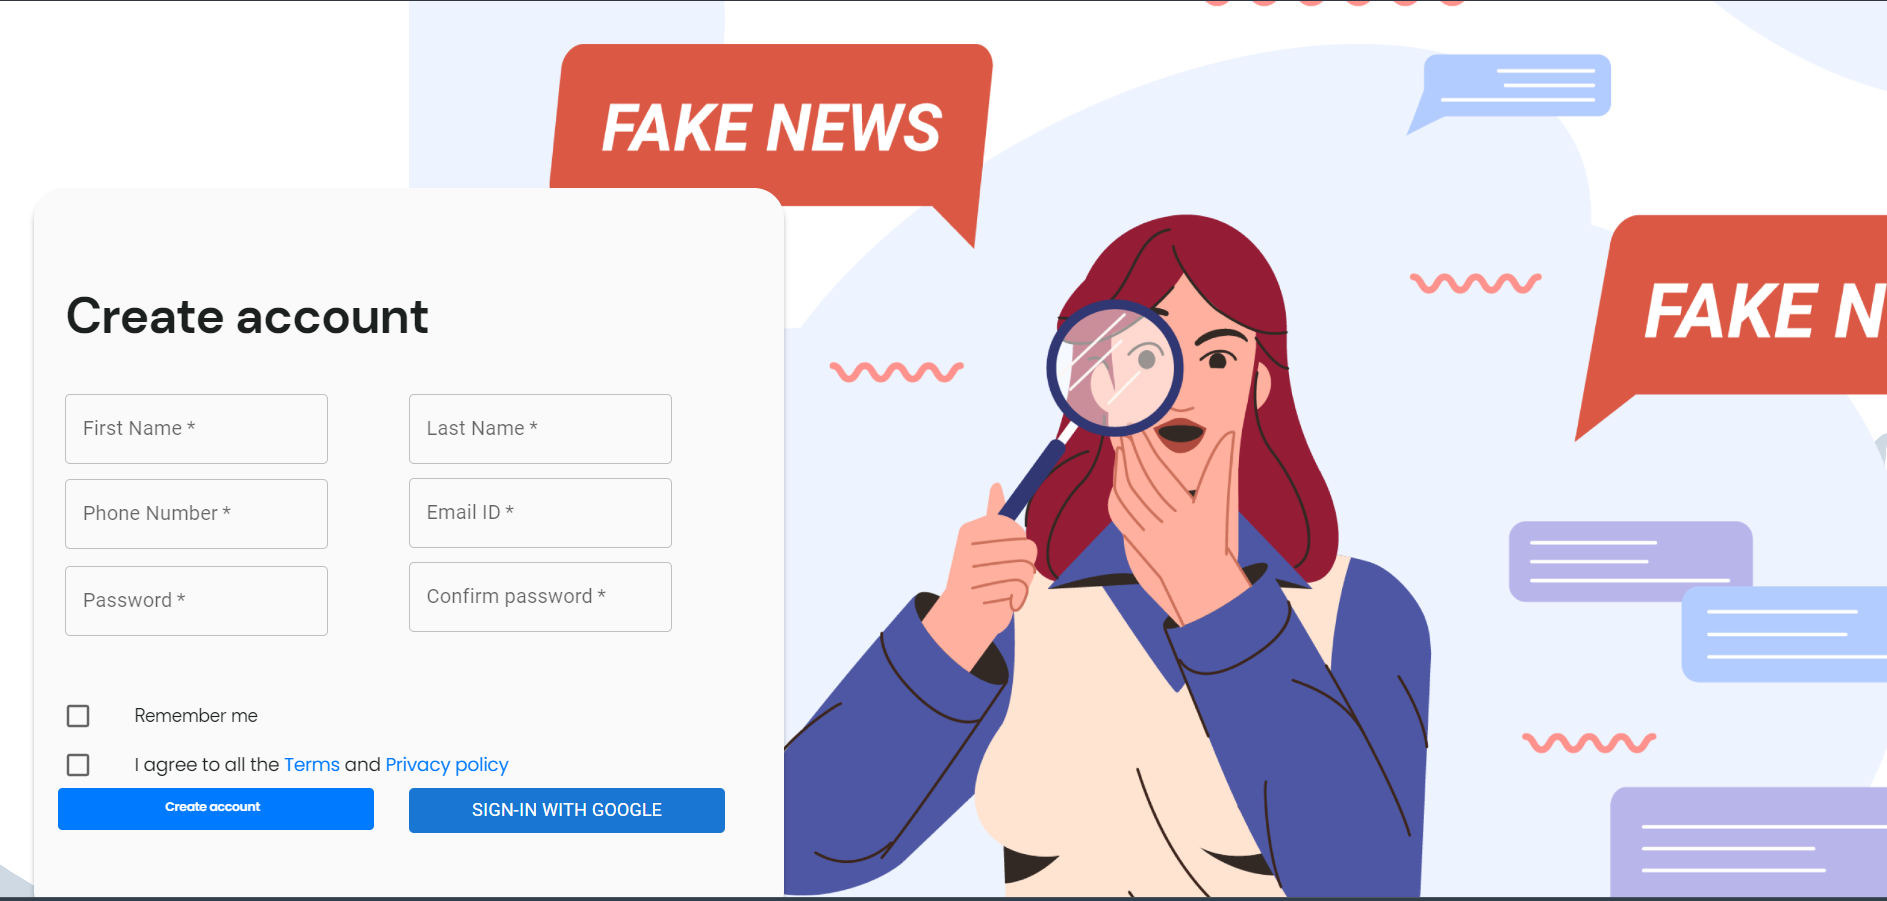Focus the Password input box
This screenshot has width=1887, height=901.
tap(196, 601)
